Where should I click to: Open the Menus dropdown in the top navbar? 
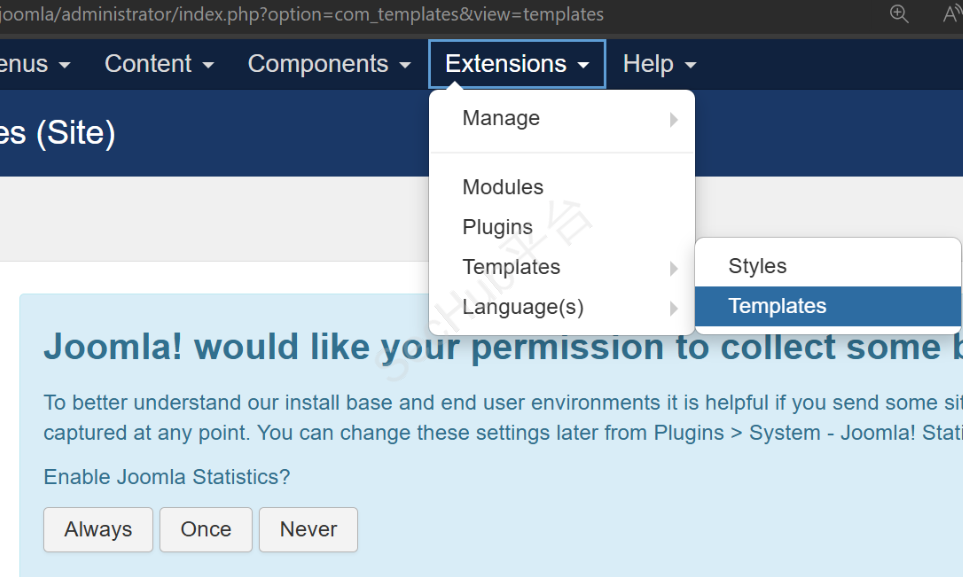(35, 64)
